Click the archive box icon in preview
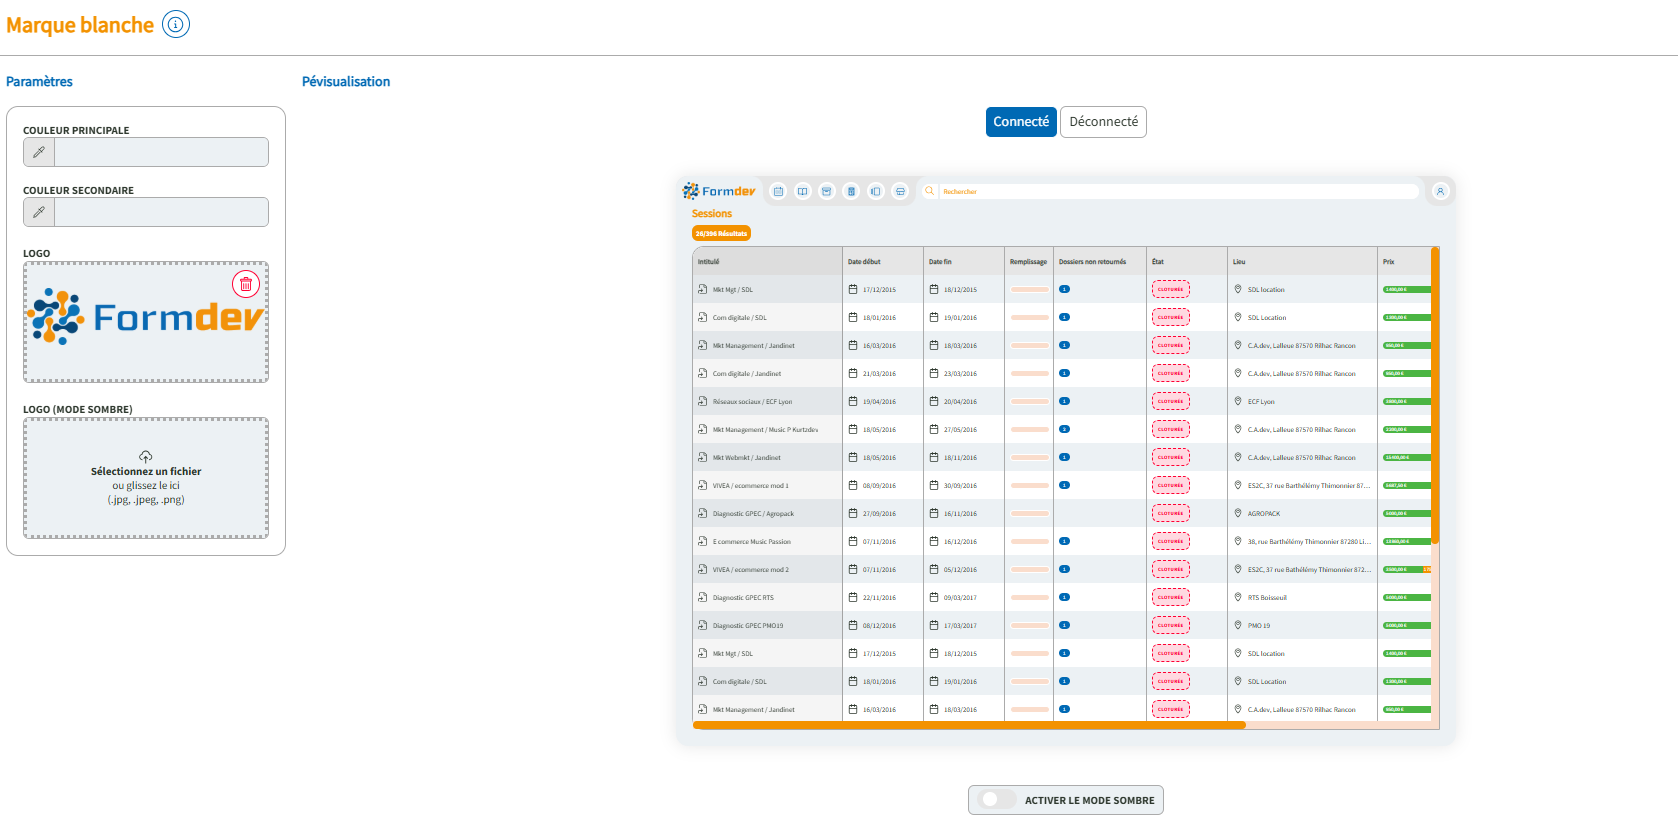This screenshot has height=827, width=1678. pyautogui.click(x=827, y=191)
